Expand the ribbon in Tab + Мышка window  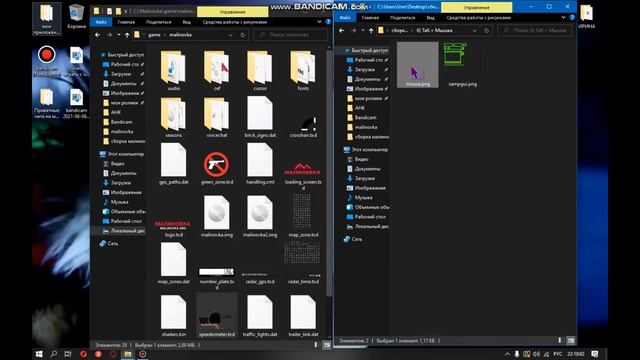tap(564, 18)
